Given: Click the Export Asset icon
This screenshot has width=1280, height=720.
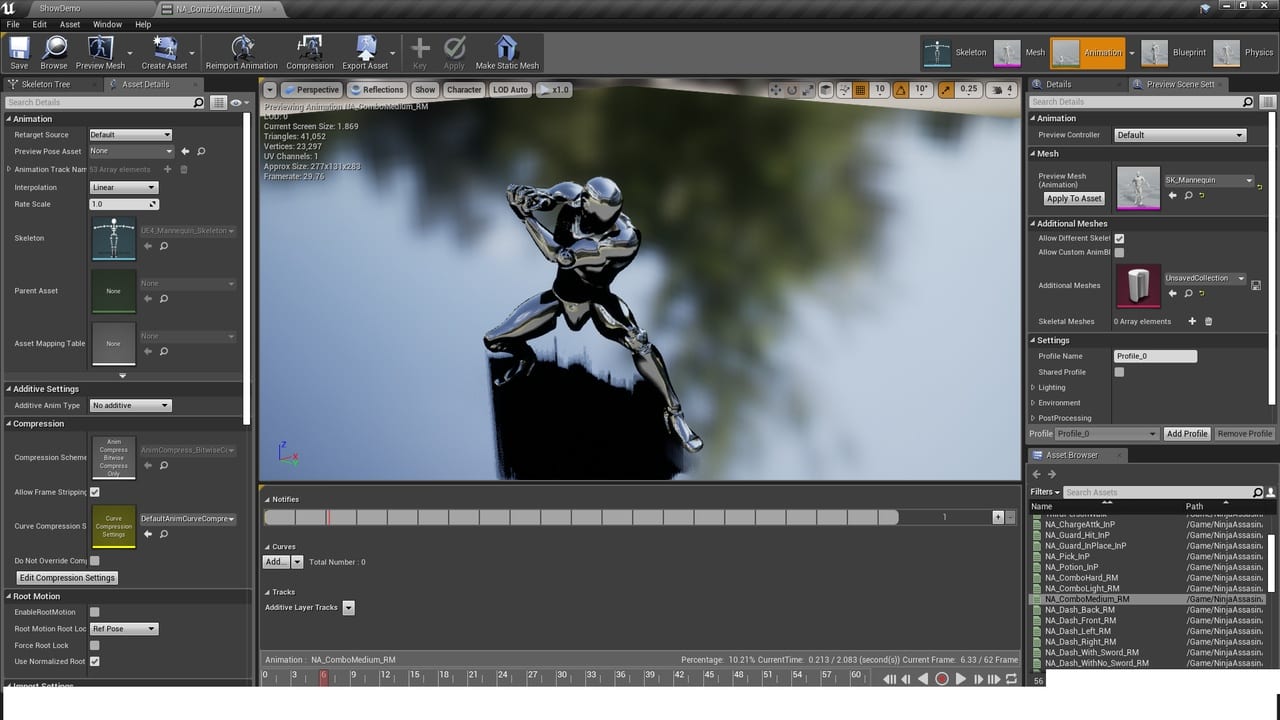Looking at the screenshot, I should click(x=365, y=52).
